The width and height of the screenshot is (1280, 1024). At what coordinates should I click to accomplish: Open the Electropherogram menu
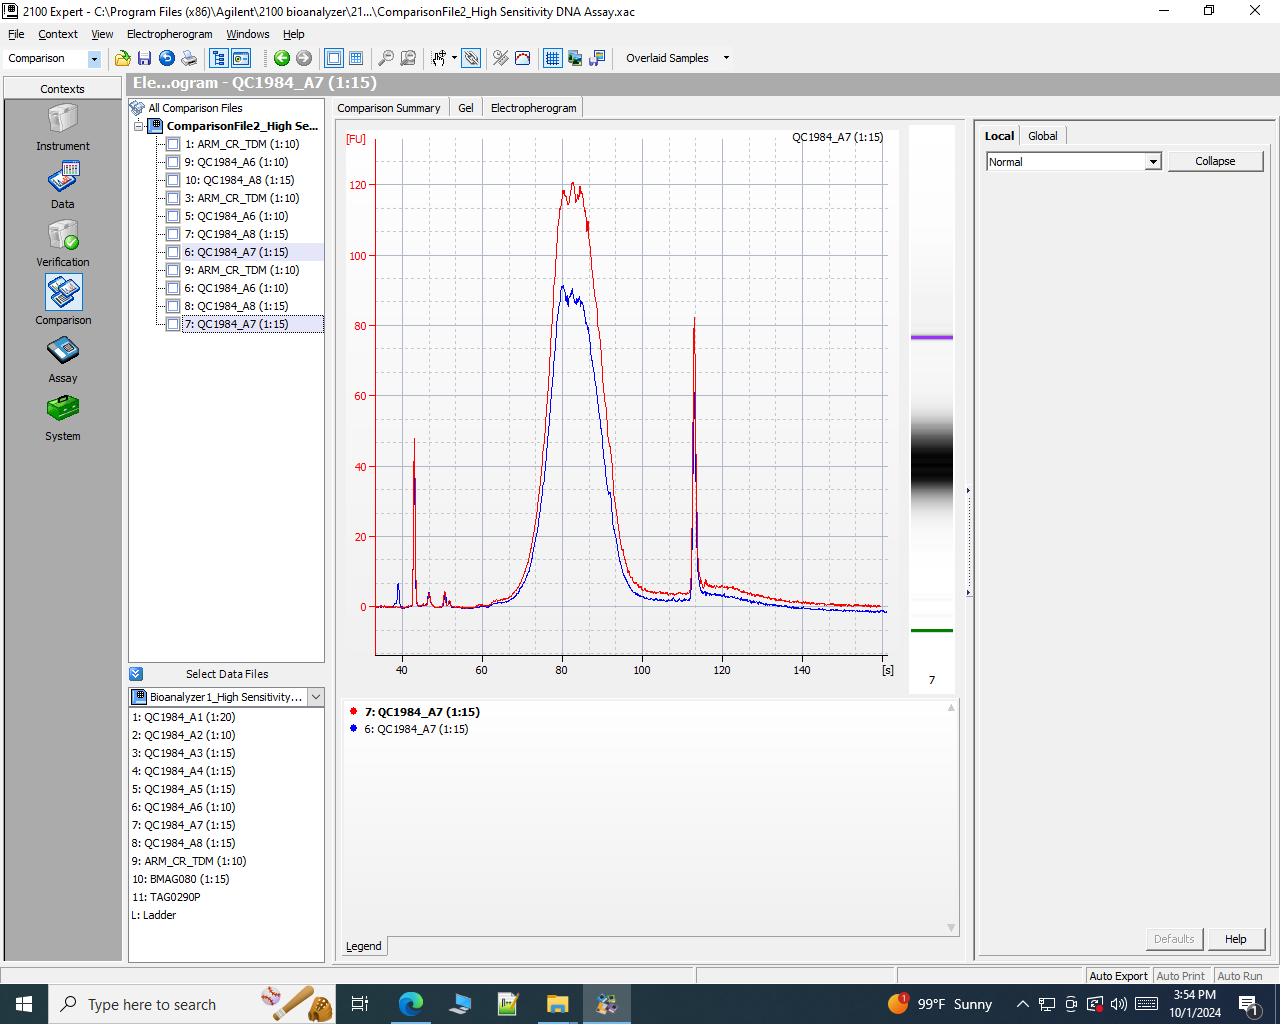coord(169,34)
